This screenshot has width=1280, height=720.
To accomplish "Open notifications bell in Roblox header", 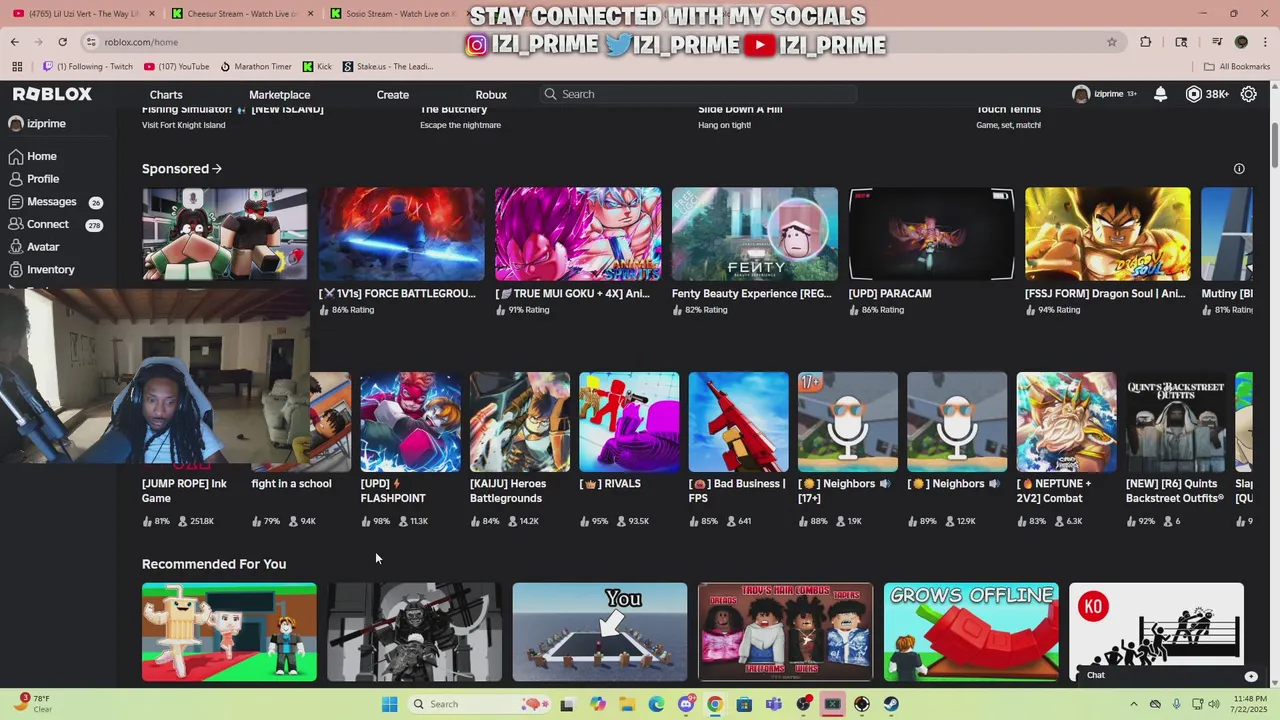I will pyautogui.click(x=1160, y=94).
